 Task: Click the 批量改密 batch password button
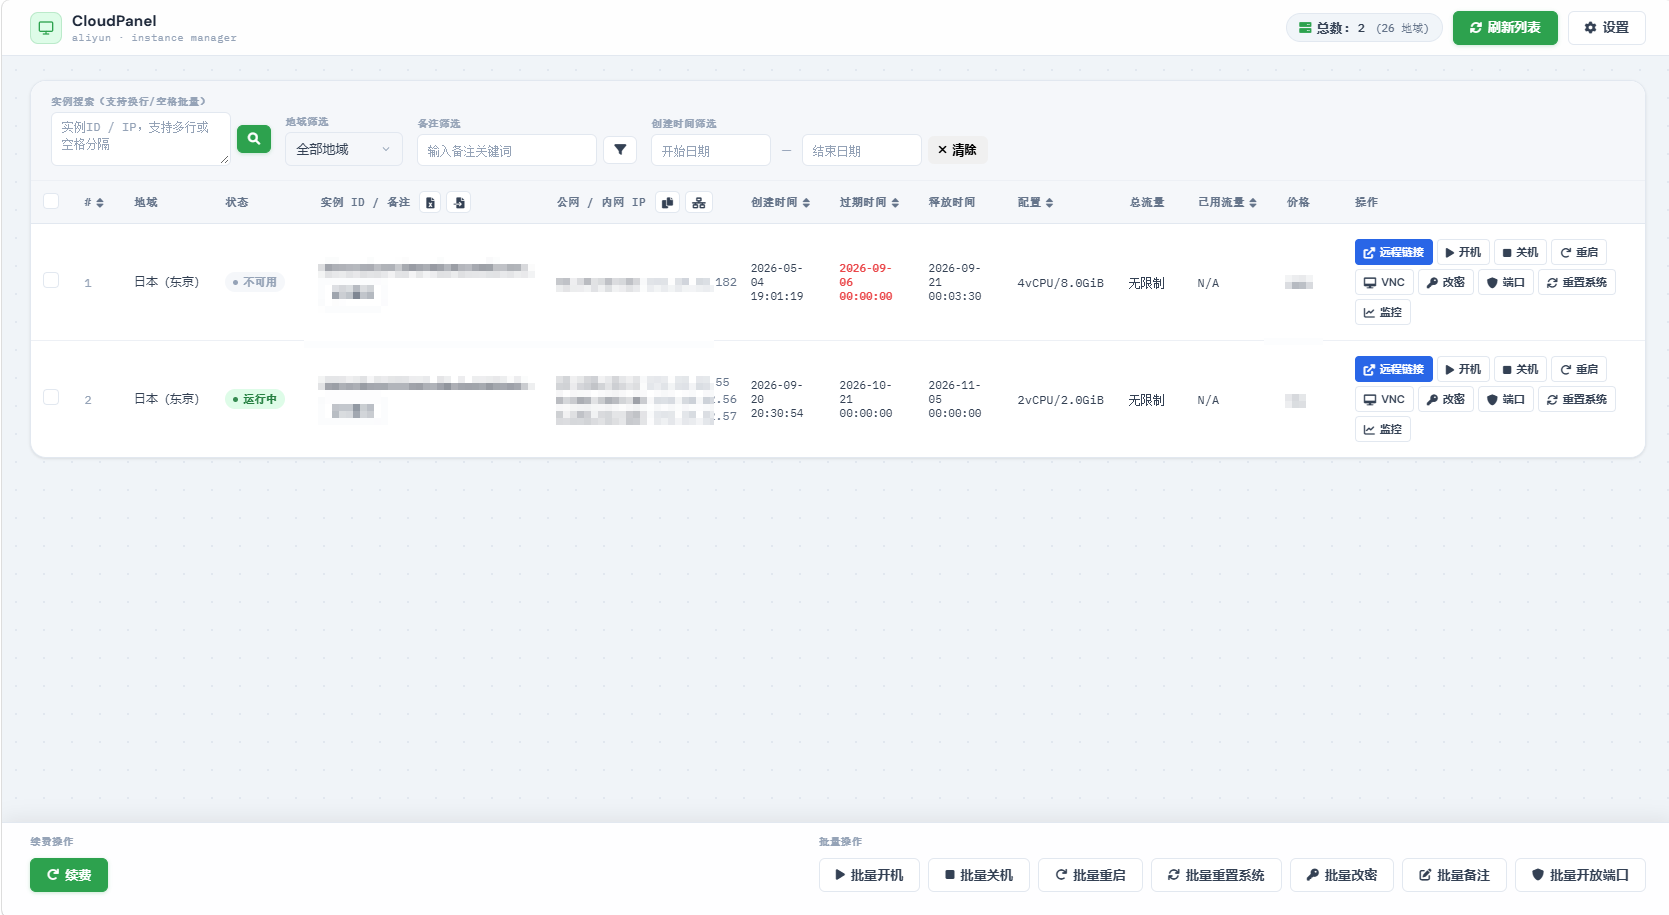[1341, 875]
